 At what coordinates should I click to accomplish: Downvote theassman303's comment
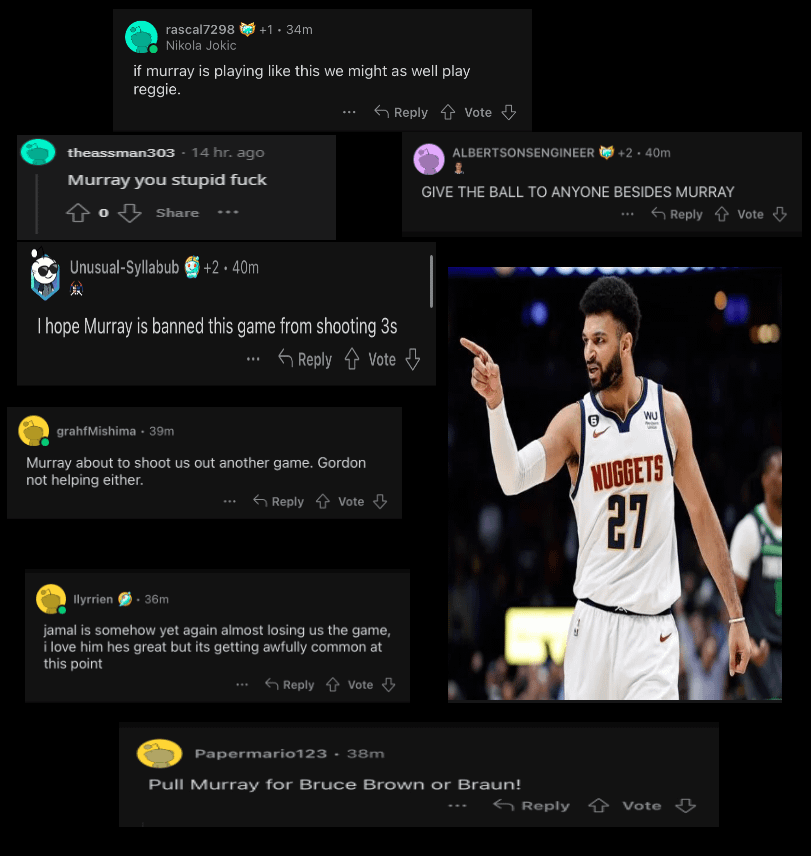[x=130, y=213]
